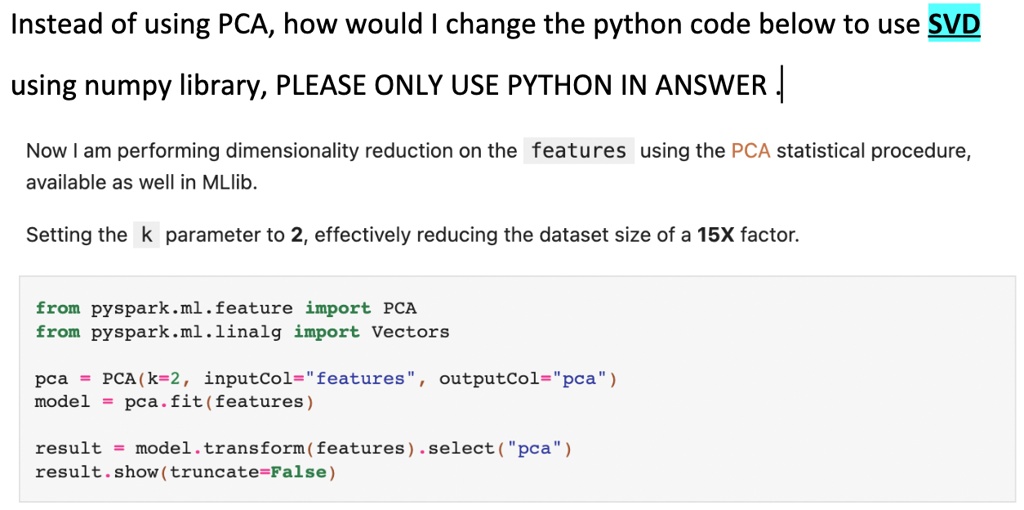Click the PCA(k=2, inputCol...) code line
Viewport: 1024px width, 510px height.
point(326,379)
